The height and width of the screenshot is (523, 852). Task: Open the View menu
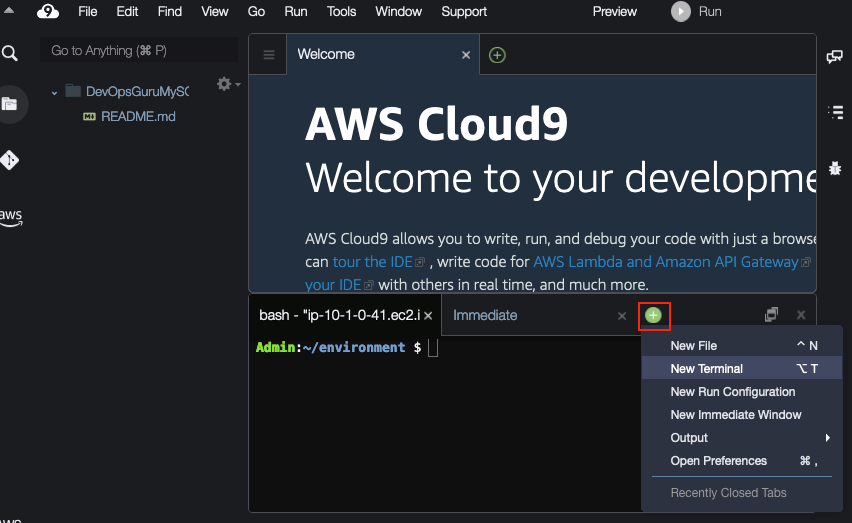tap(215, 11)
